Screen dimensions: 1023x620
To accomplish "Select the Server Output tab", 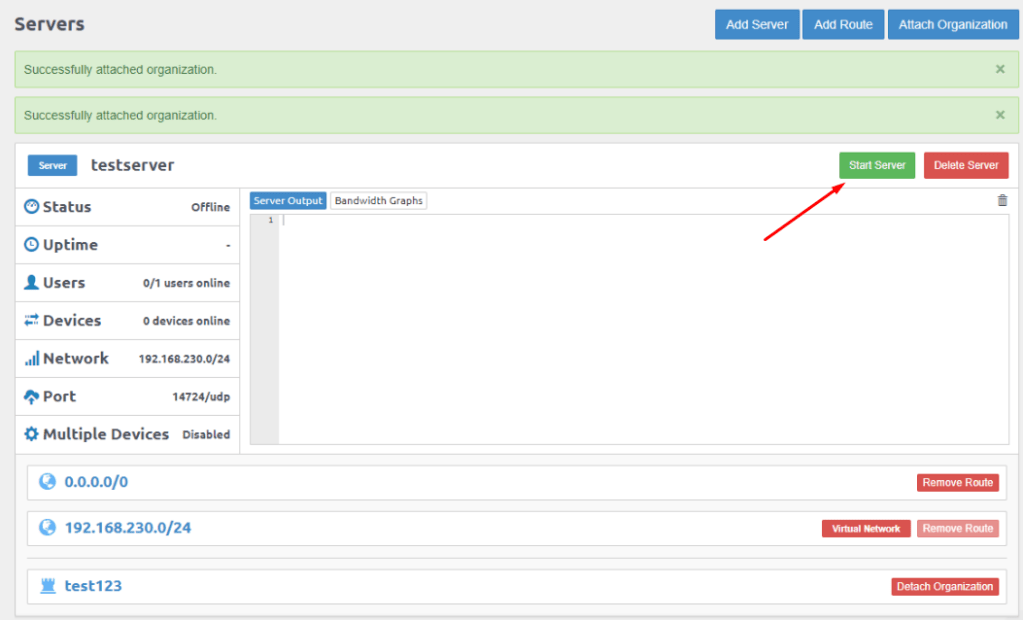I will pyautogui.click(x=288, y=201).
